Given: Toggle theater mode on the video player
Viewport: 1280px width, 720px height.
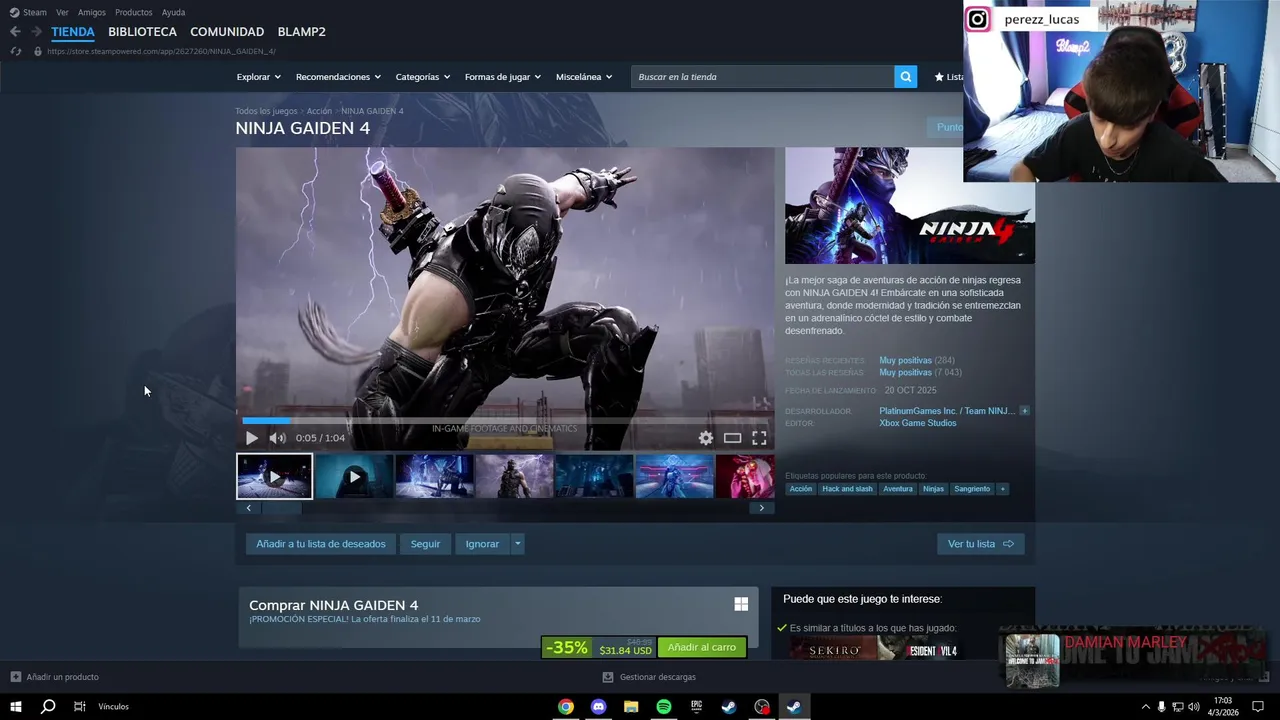Looking at the screenshot, I should click(733, 438).
